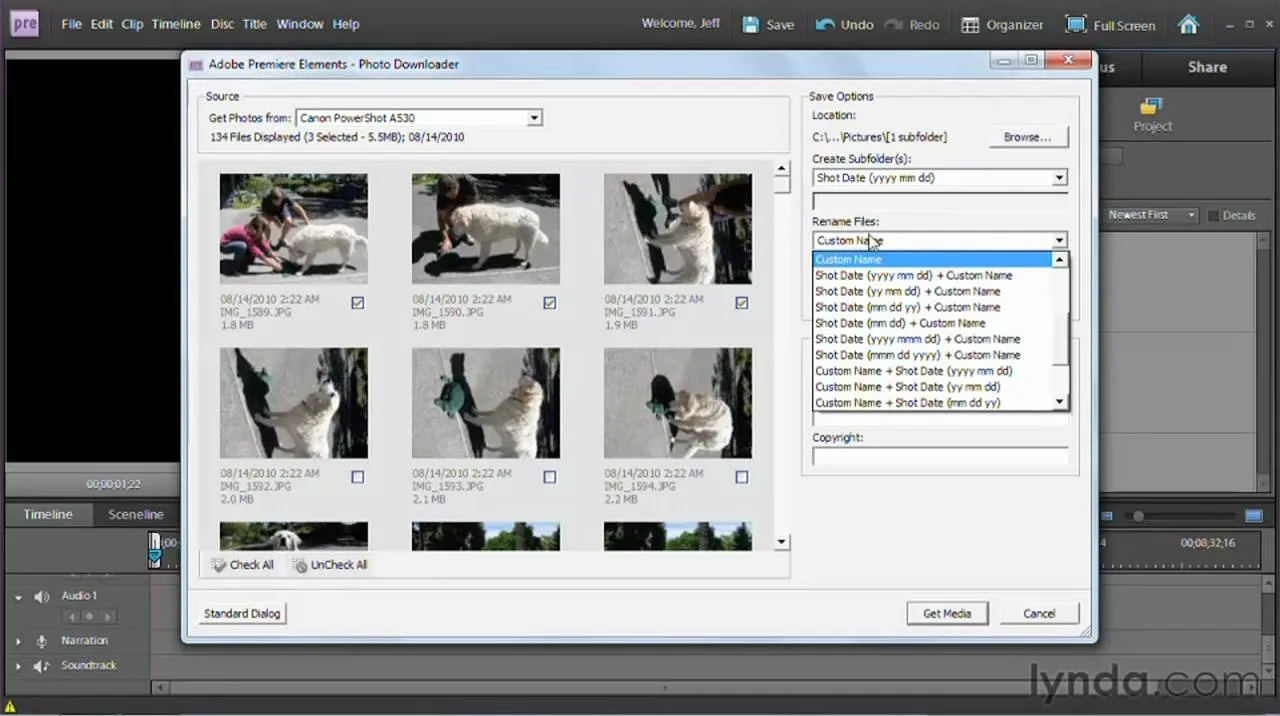Uncheck photo IMG_1590.JPG checkbox
The width and height of the screenshot is (1280, 716).
click(550, 302)
